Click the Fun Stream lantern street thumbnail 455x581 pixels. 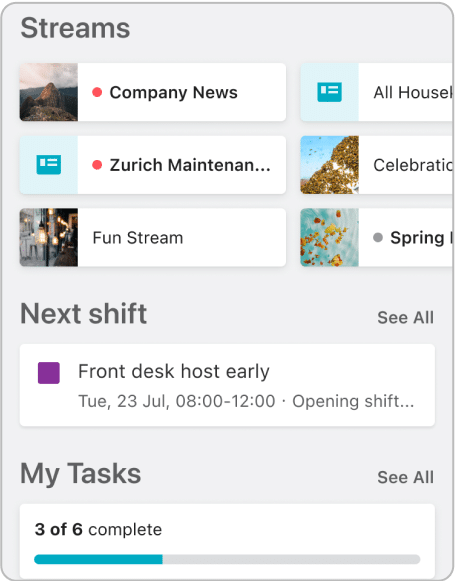click(49, 237)
